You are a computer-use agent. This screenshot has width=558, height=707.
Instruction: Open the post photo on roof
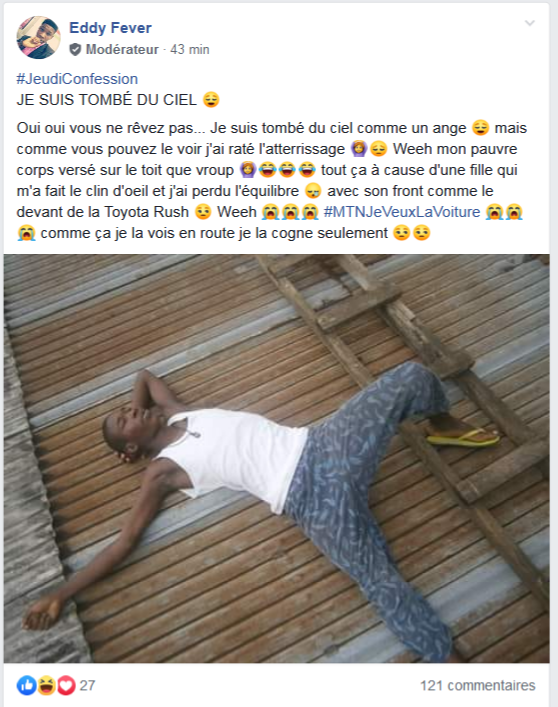pyautogui.click(x=276, y=458)
